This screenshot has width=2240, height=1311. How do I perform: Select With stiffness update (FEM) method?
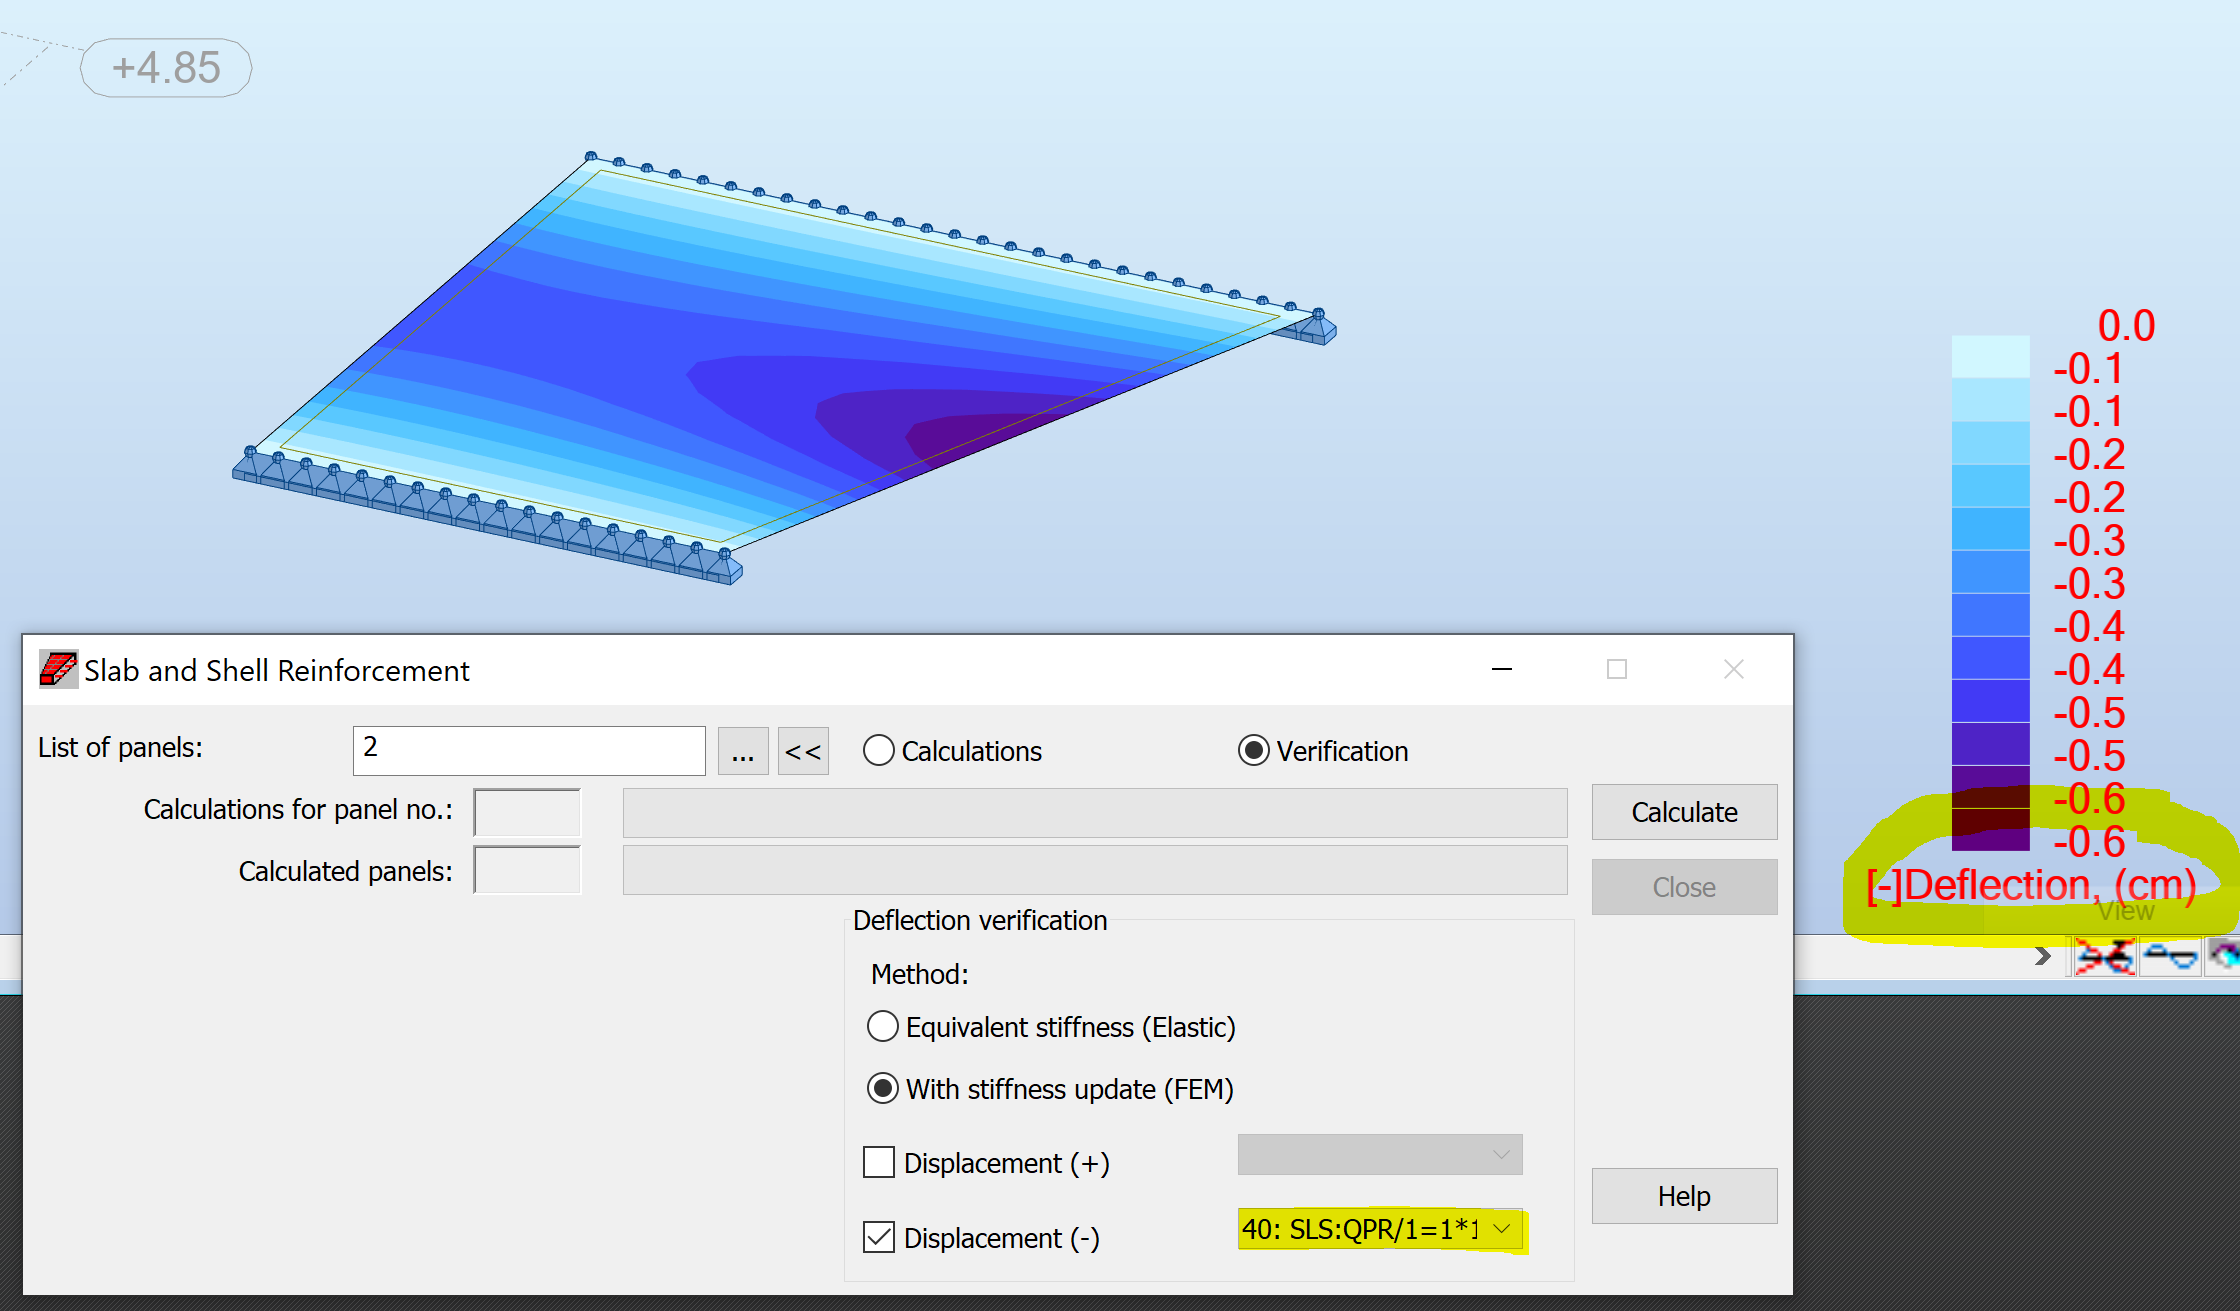(x=883, y=1089)
